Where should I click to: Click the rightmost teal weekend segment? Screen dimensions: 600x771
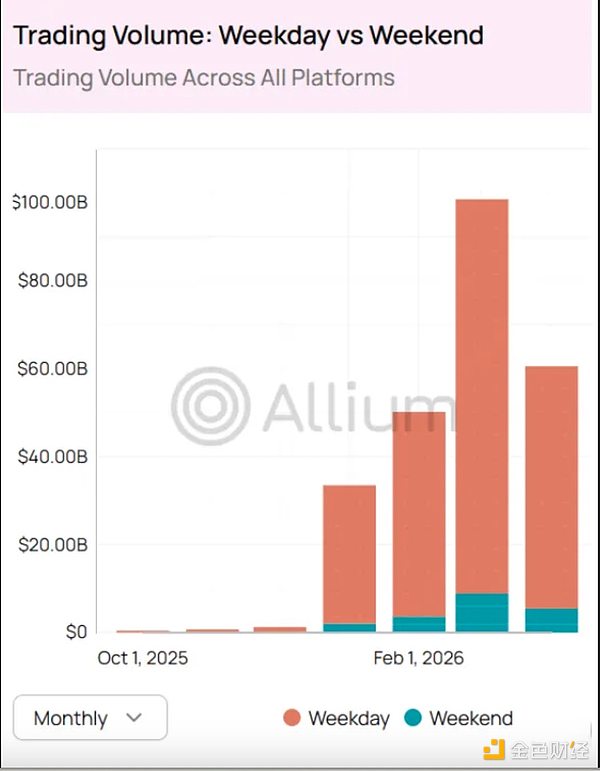click(551, 620)
